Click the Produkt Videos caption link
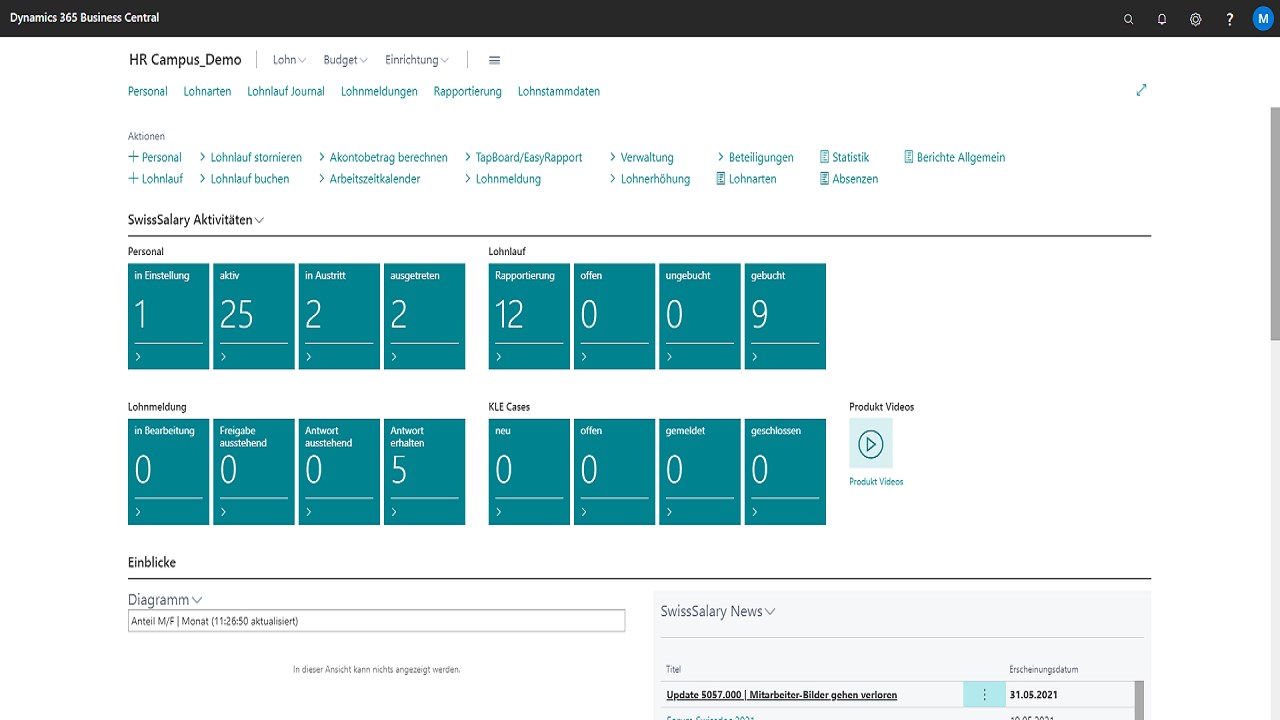The image size is (1280, 720). tap(876, 482)
